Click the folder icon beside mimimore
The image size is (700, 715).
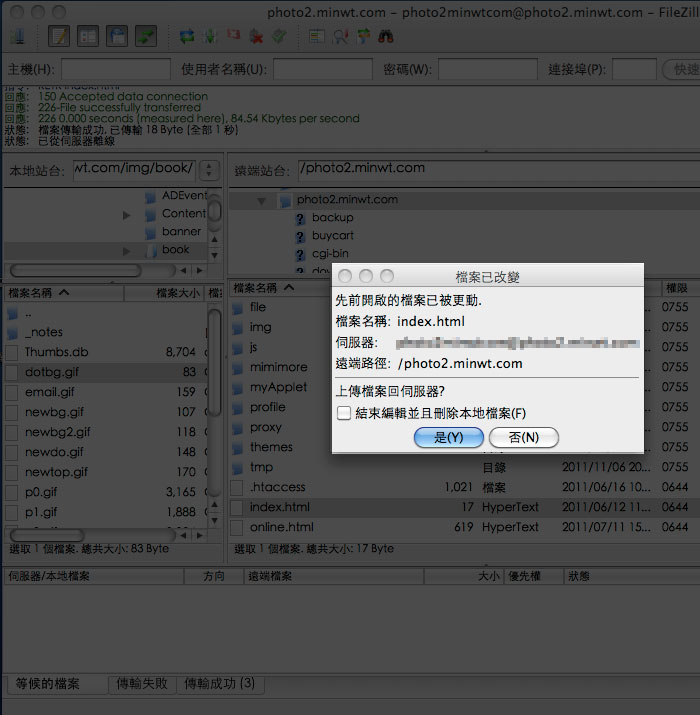(238, 368)
